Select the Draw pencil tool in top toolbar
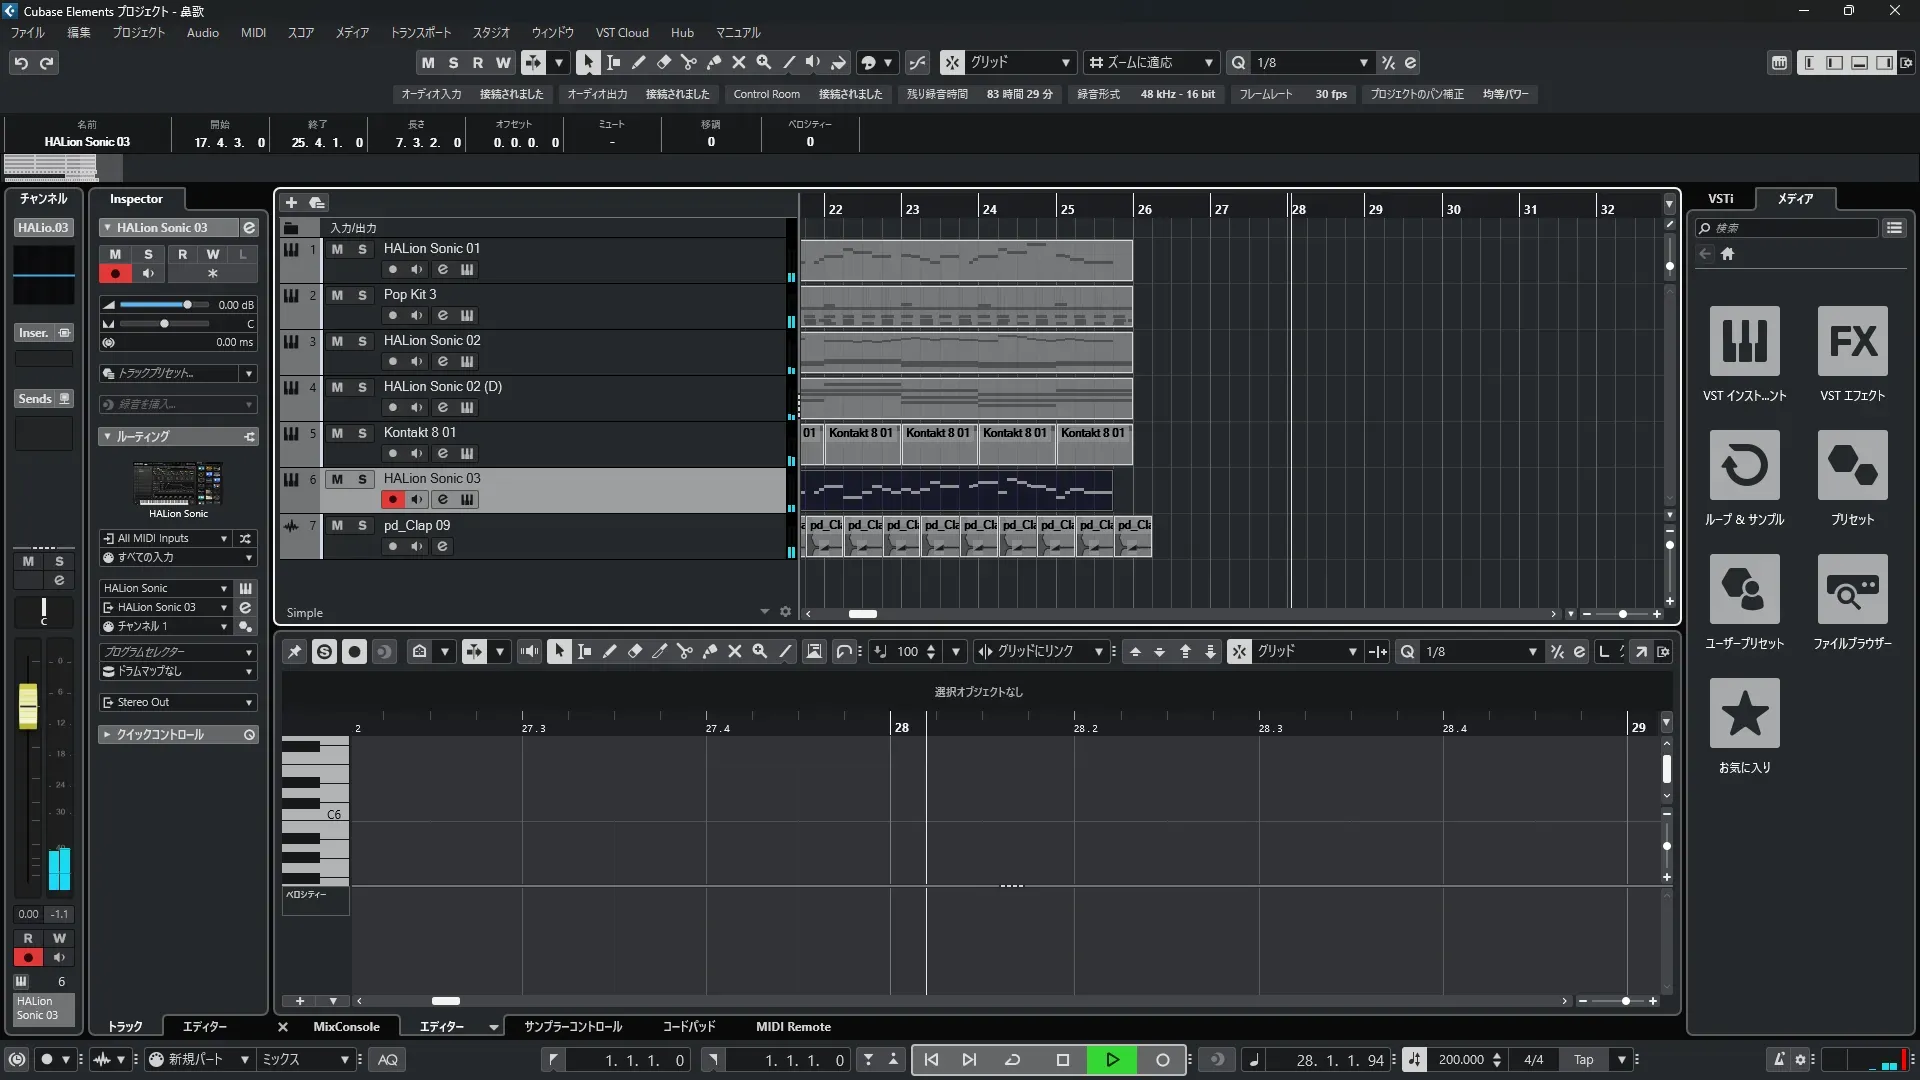The image size is (1920, 1080). [x=638, y=62]
